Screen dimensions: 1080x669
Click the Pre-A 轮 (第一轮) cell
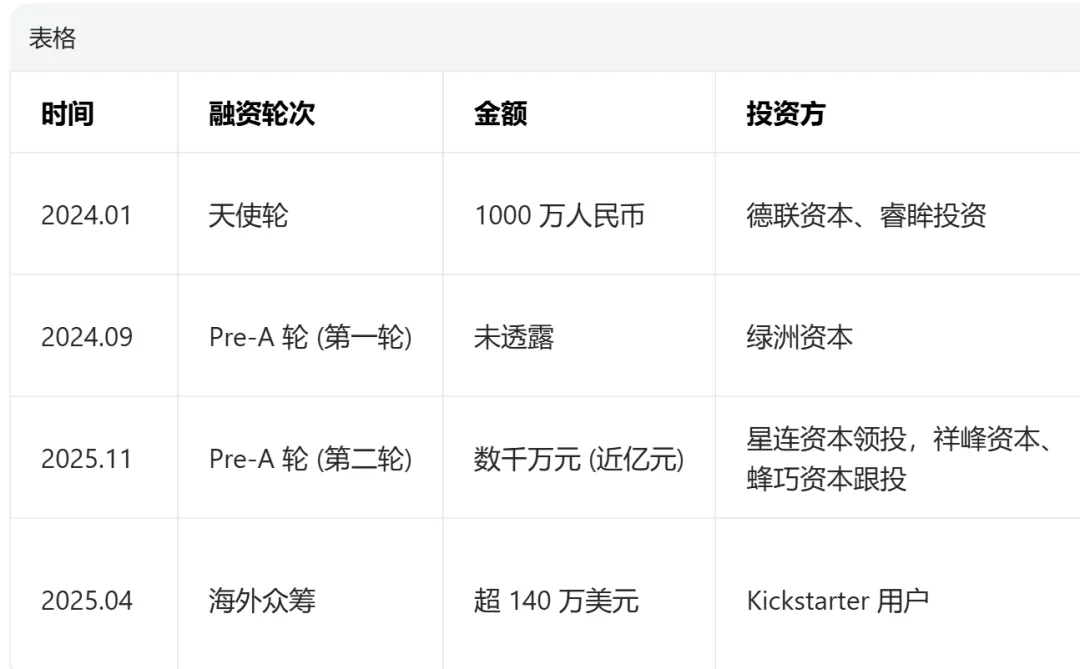click(x=311, y=338)
